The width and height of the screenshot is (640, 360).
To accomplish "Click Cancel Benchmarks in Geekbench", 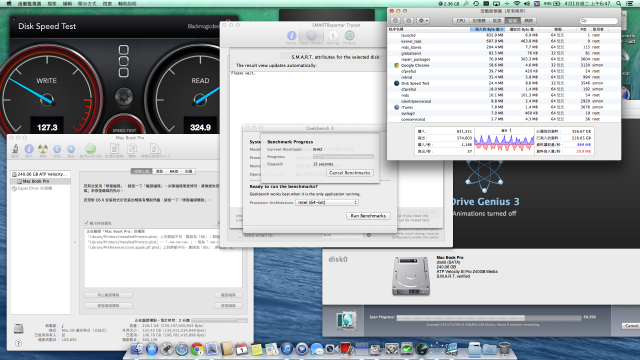I will click(x=349, y=173).
